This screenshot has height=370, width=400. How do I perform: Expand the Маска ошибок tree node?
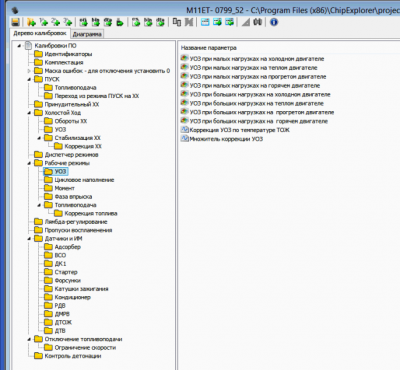[29, 71]
